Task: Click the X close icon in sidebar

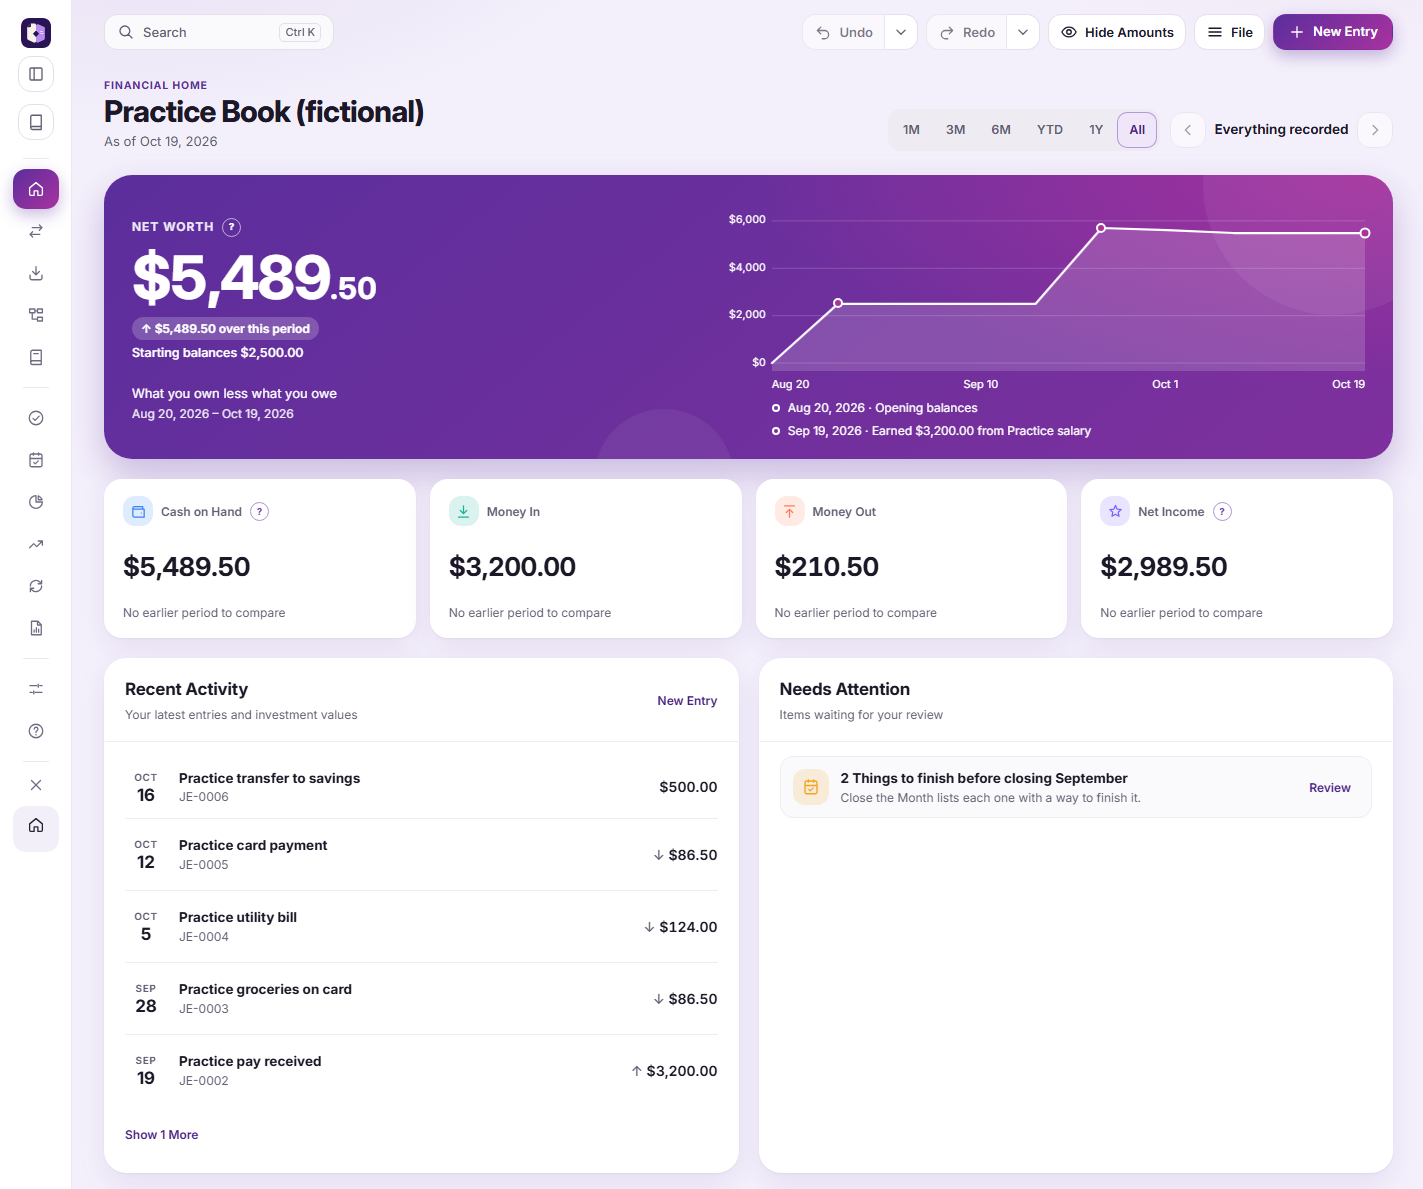Action: [x=36, y=785]
